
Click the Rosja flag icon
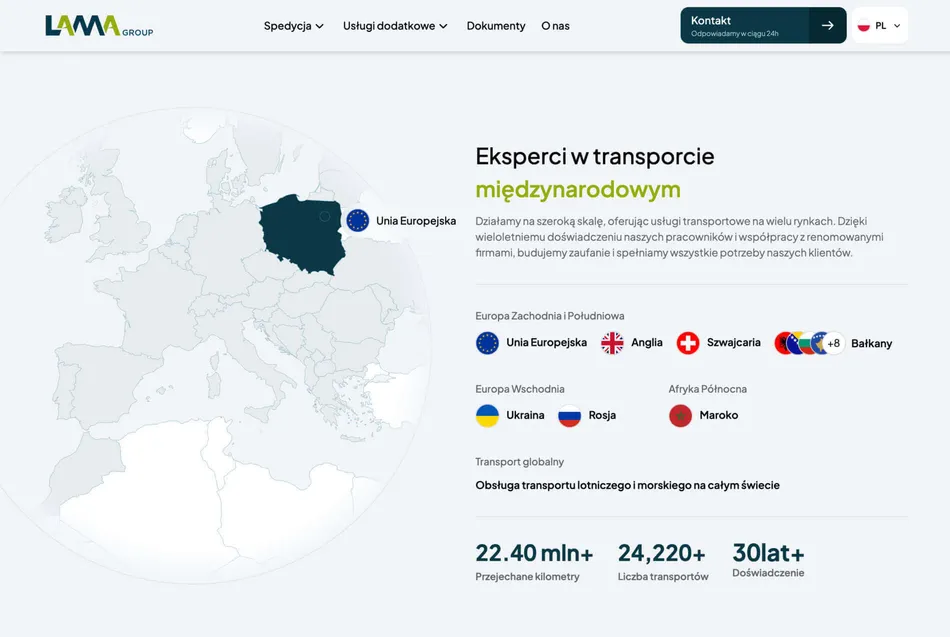click(569, 416)
